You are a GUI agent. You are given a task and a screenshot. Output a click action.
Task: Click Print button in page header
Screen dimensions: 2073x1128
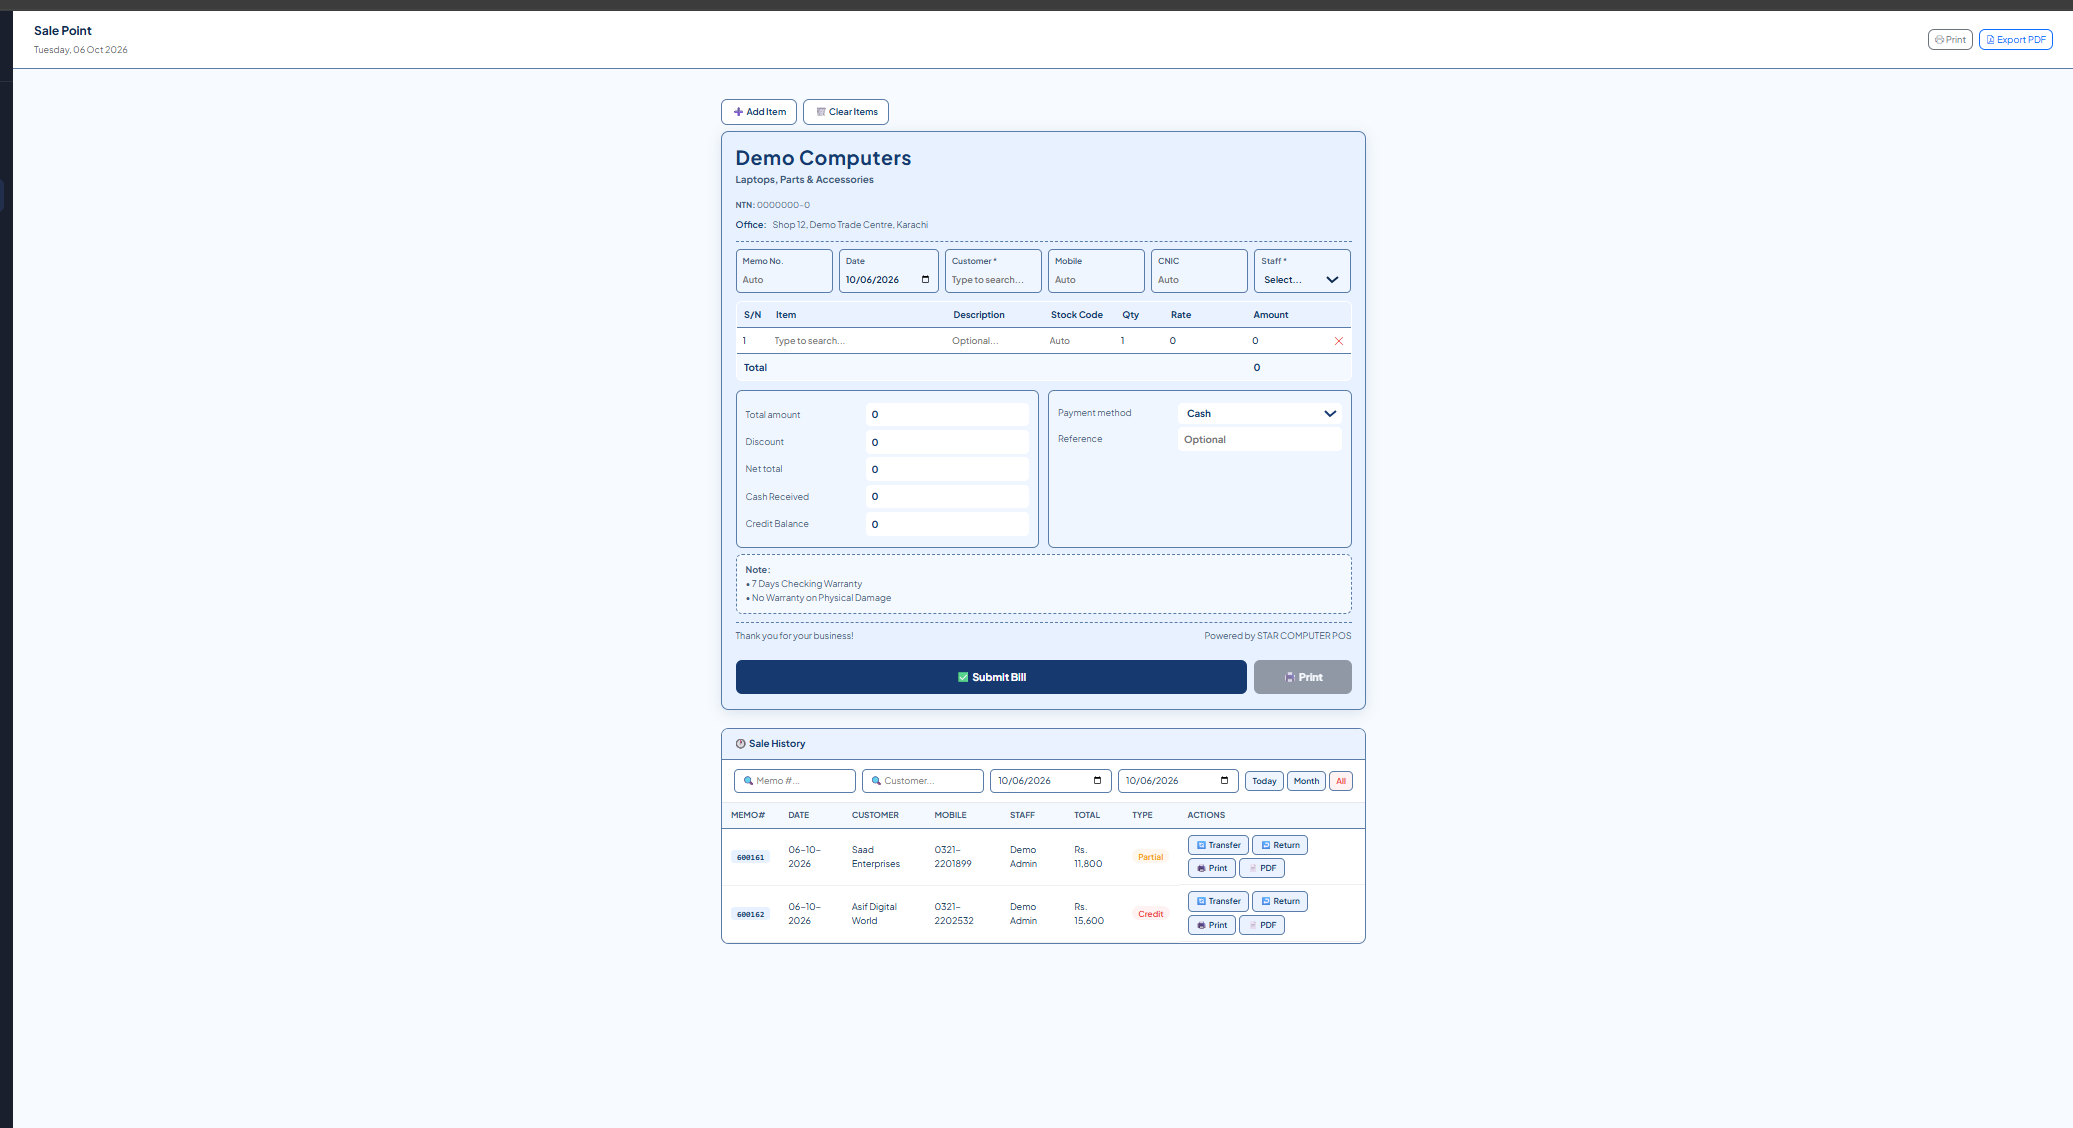tap(1950, 40)
